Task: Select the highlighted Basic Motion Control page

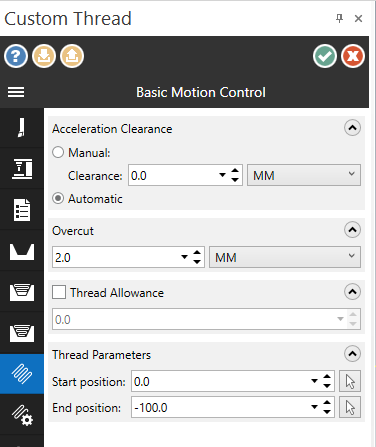Action: [x=22, y=374]
